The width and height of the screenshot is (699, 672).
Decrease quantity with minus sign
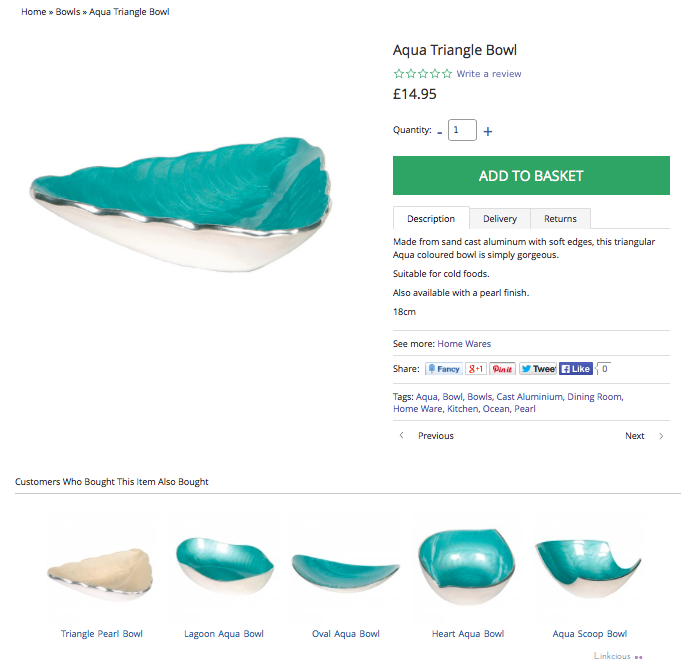[x=440, y=132]
